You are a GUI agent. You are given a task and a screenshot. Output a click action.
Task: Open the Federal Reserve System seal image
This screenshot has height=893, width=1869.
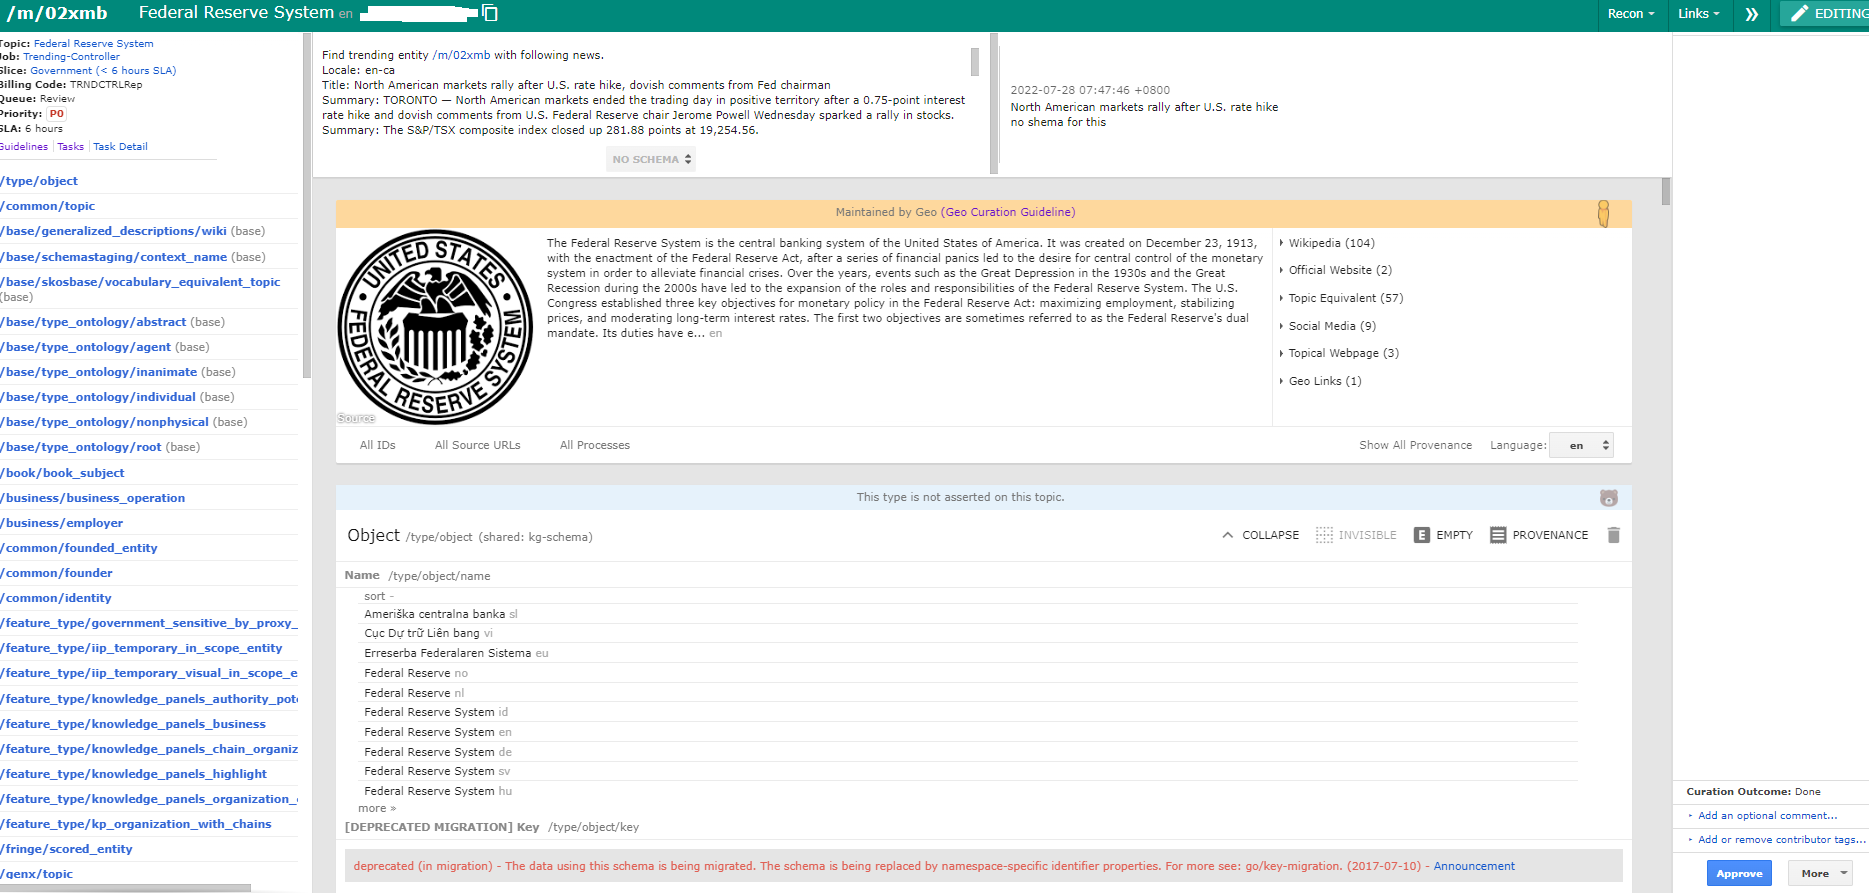tap(435, 327)
